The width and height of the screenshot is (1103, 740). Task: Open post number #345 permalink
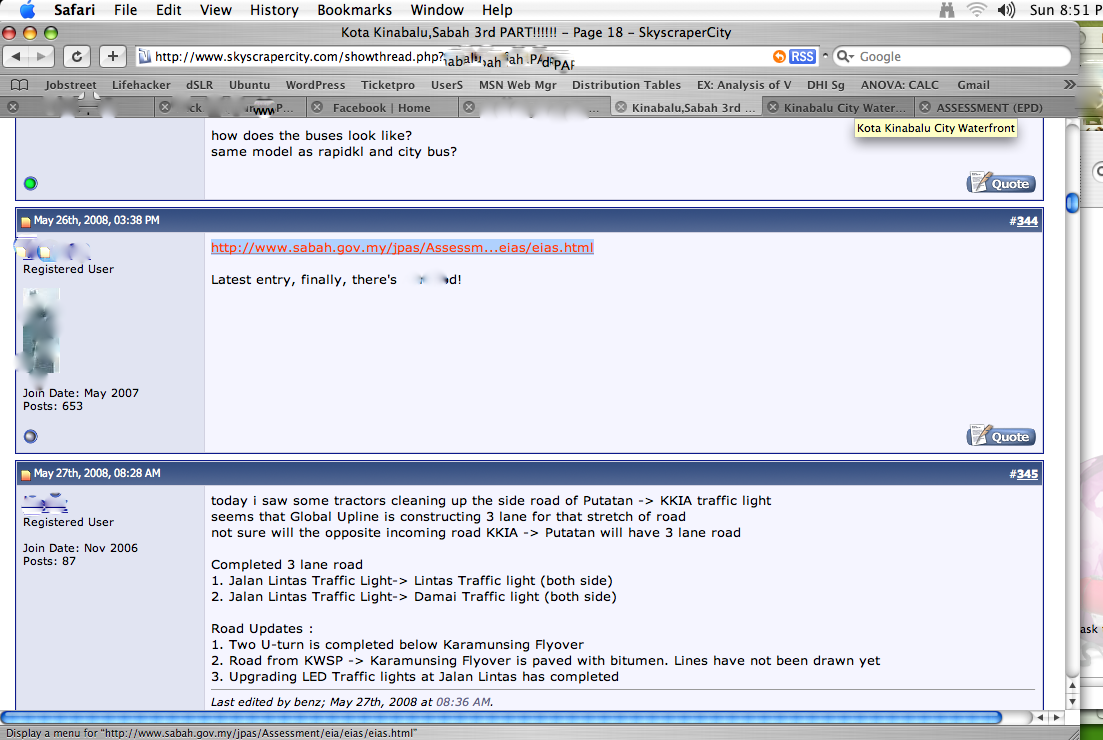[1026, 474]
